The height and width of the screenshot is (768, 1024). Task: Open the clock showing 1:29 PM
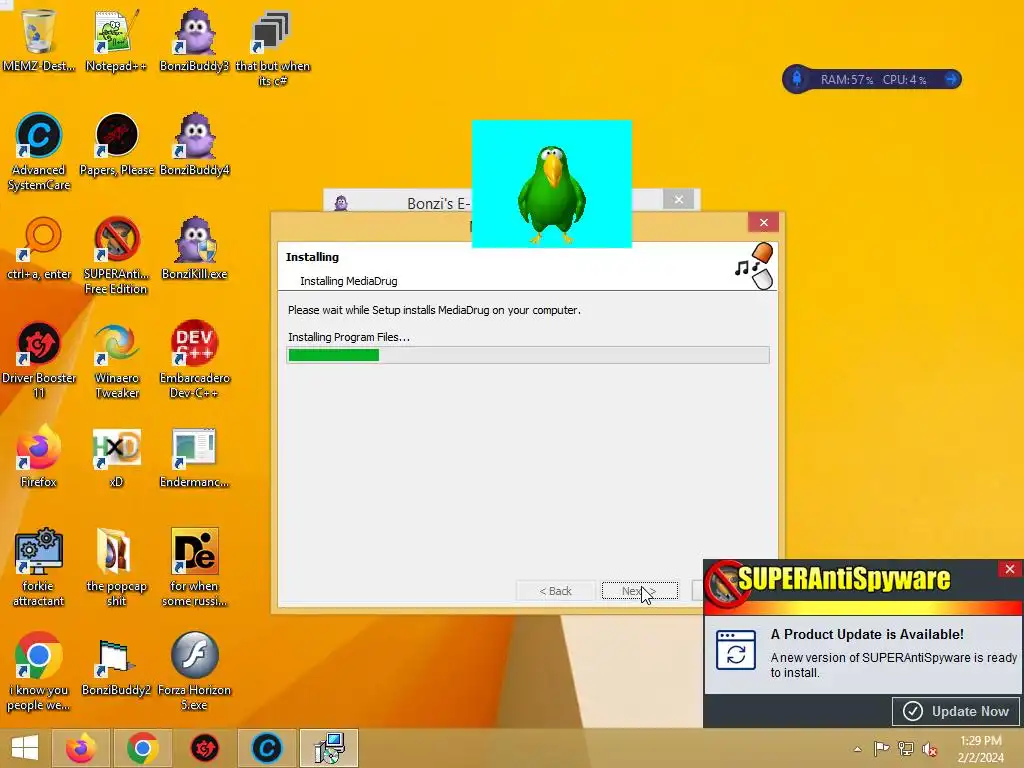click(x=980, y=749)
